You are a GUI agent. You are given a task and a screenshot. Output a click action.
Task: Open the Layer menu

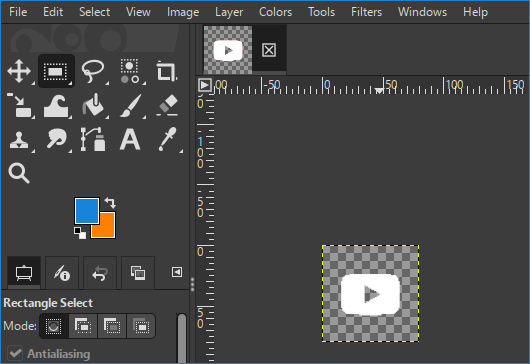[x=229, y=12]
